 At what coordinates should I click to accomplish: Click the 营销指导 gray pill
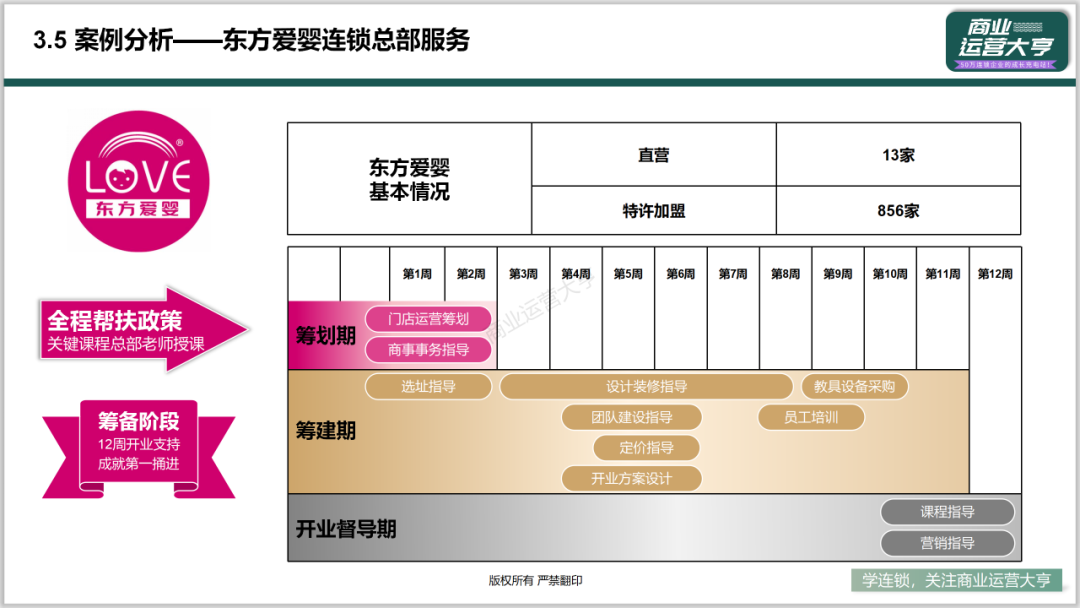(947, 543)
